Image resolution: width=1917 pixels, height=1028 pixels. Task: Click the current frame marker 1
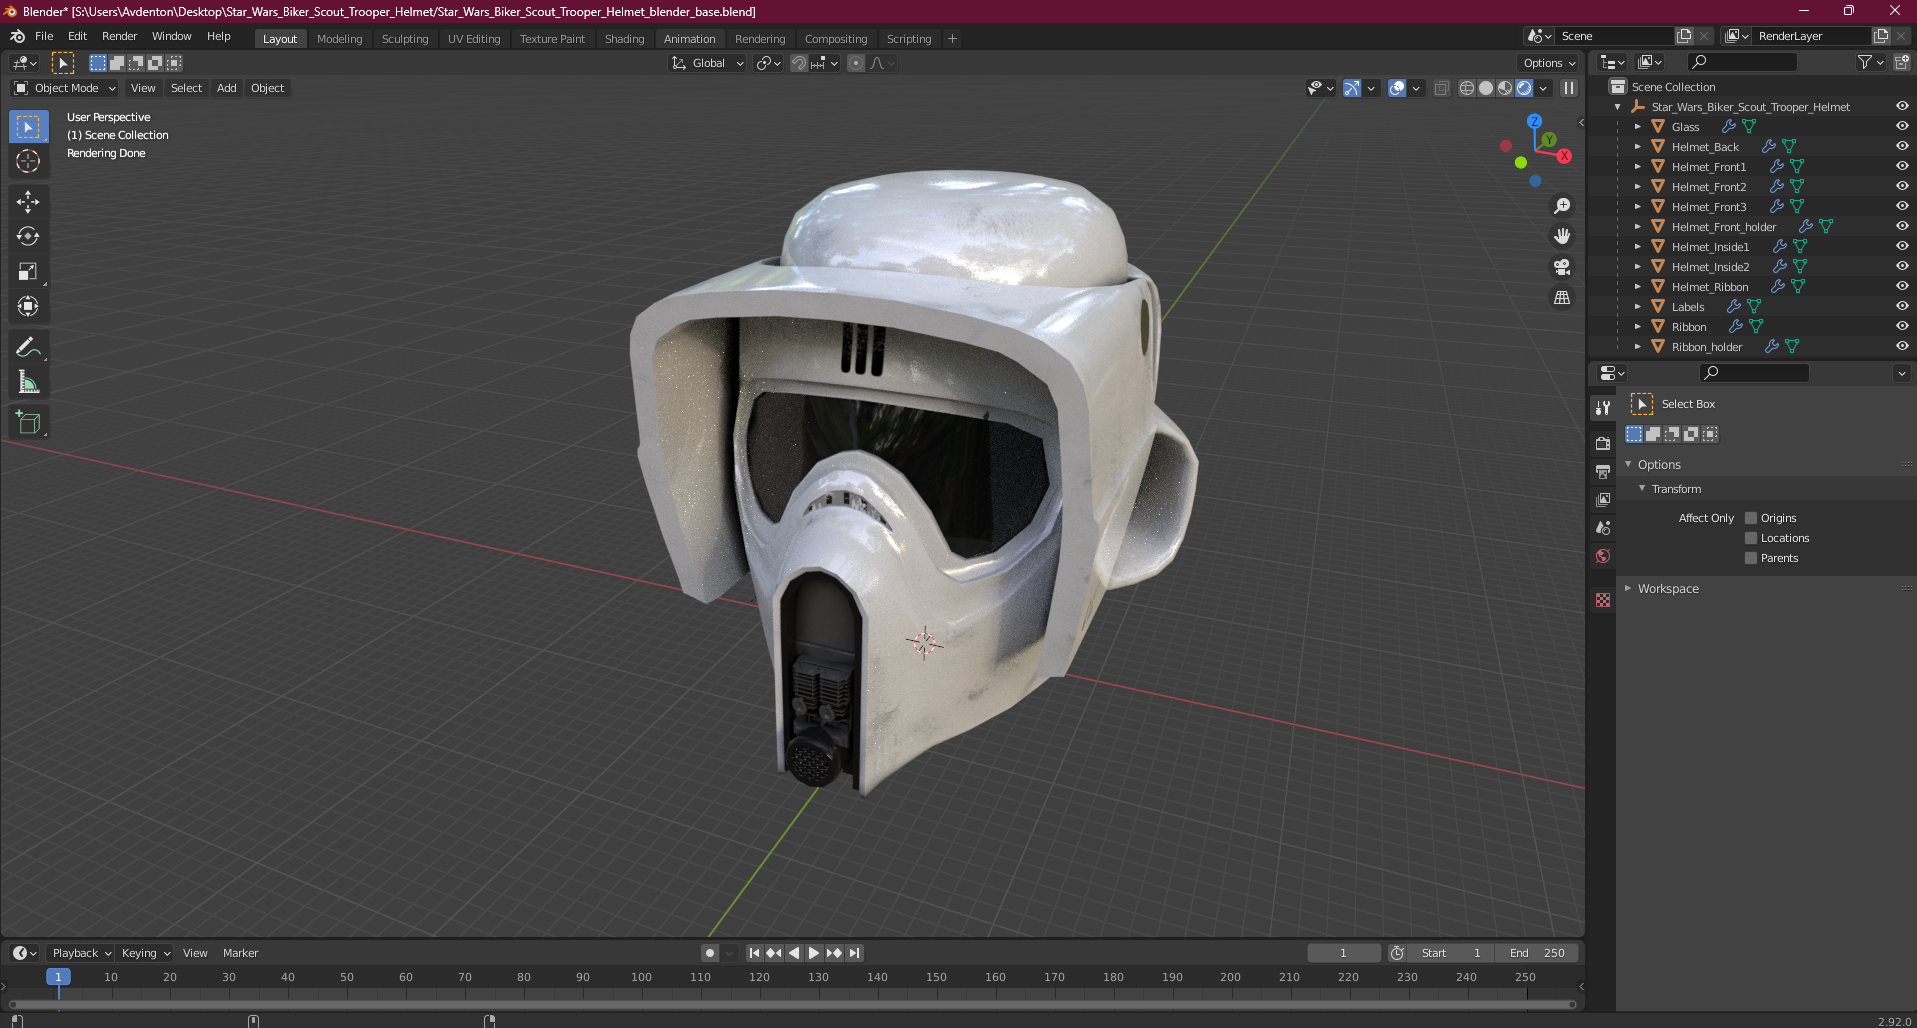click(58, 977)
